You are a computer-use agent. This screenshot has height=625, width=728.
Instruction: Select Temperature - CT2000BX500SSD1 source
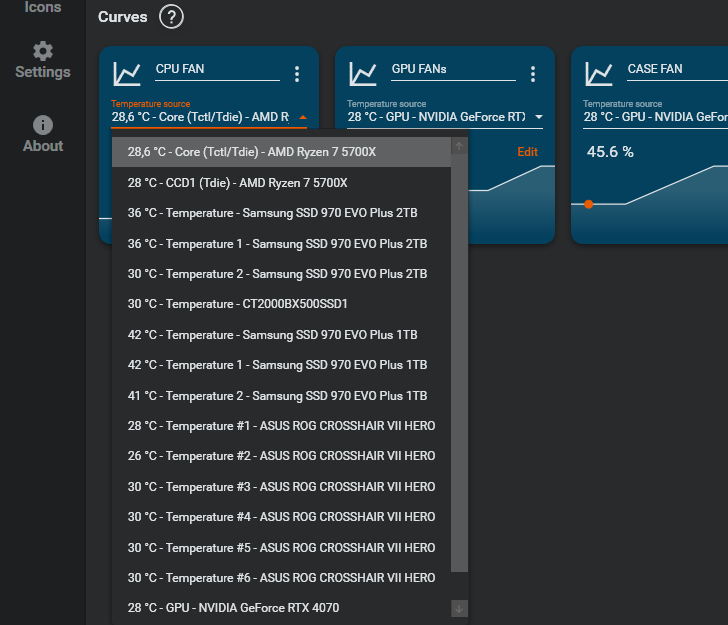281,304
